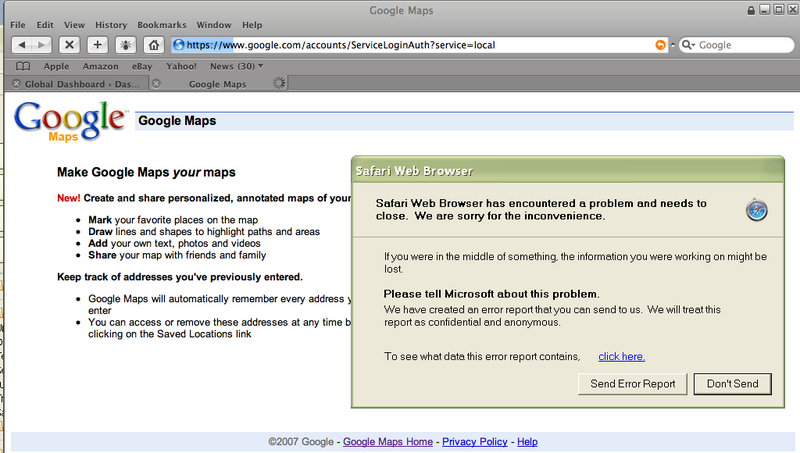Select the Google Maps tab

[x=217, y=84]
